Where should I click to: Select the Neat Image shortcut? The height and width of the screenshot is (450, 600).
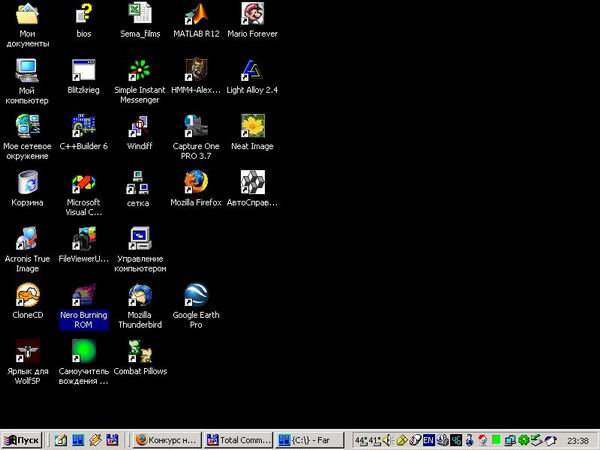coord(252,127)
